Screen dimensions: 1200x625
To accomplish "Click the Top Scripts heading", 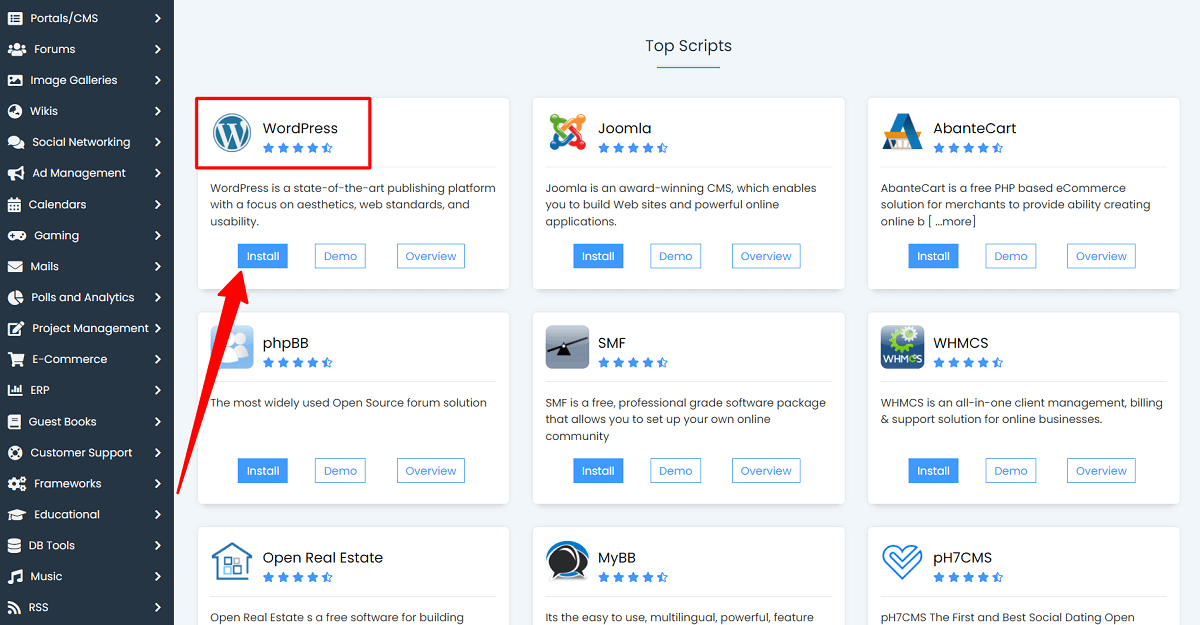I will coord(688,45).
